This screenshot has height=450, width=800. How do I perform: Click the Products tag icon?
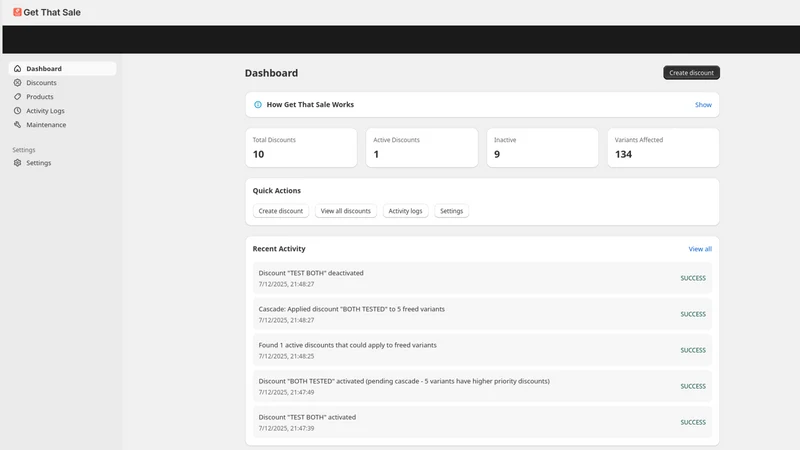click(17, 96)
